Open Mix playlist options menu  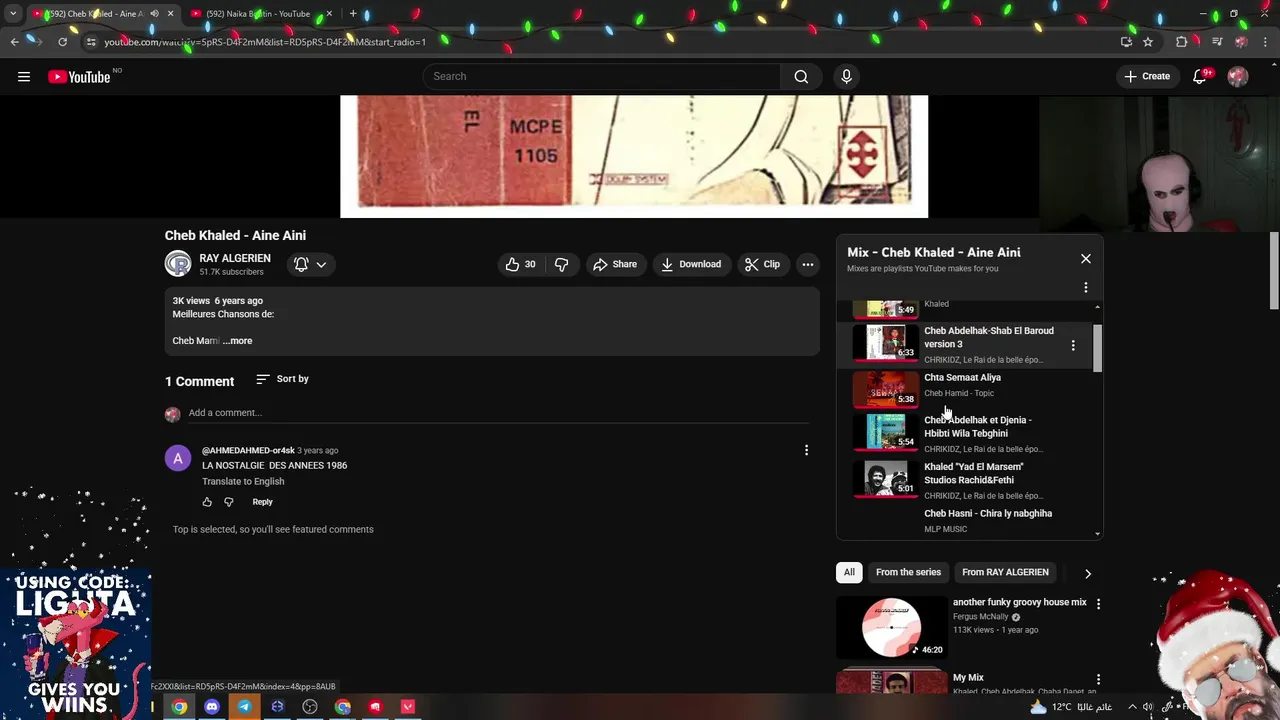tap(1085, 288)
